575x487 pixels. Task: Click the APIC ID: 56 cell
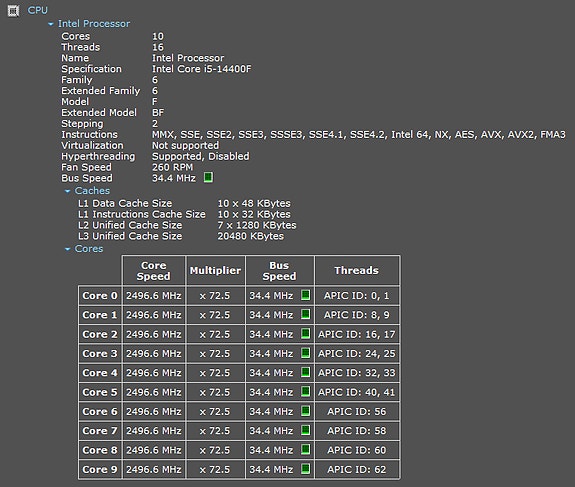[357, 411]
